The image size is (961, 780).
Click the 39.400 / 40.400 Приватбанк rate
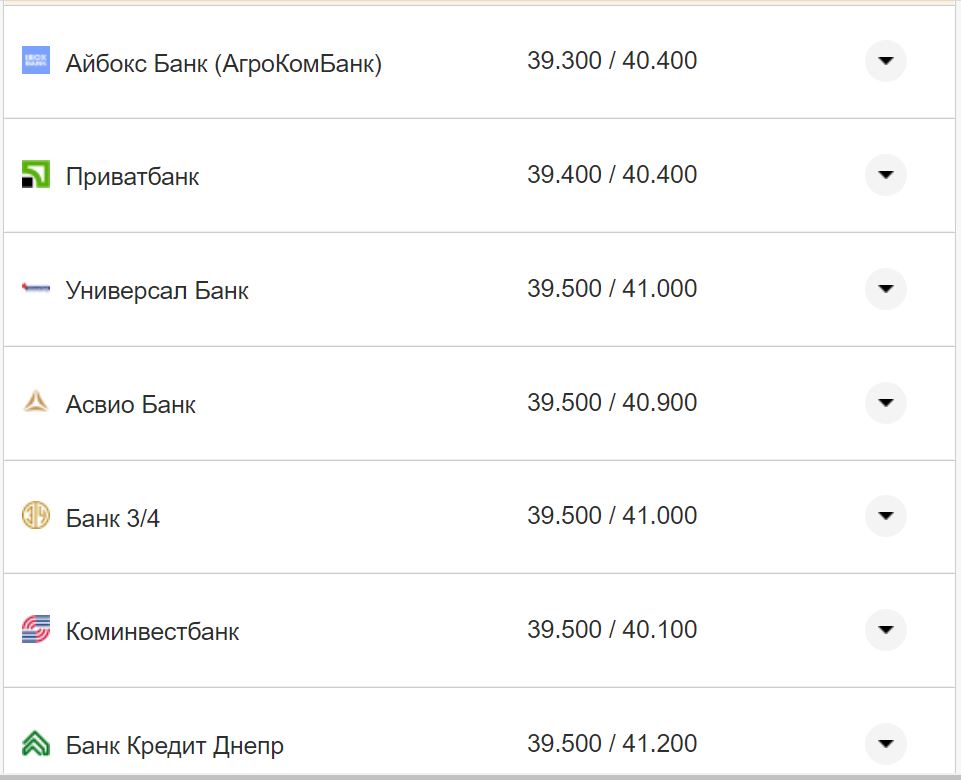[612, 175]
